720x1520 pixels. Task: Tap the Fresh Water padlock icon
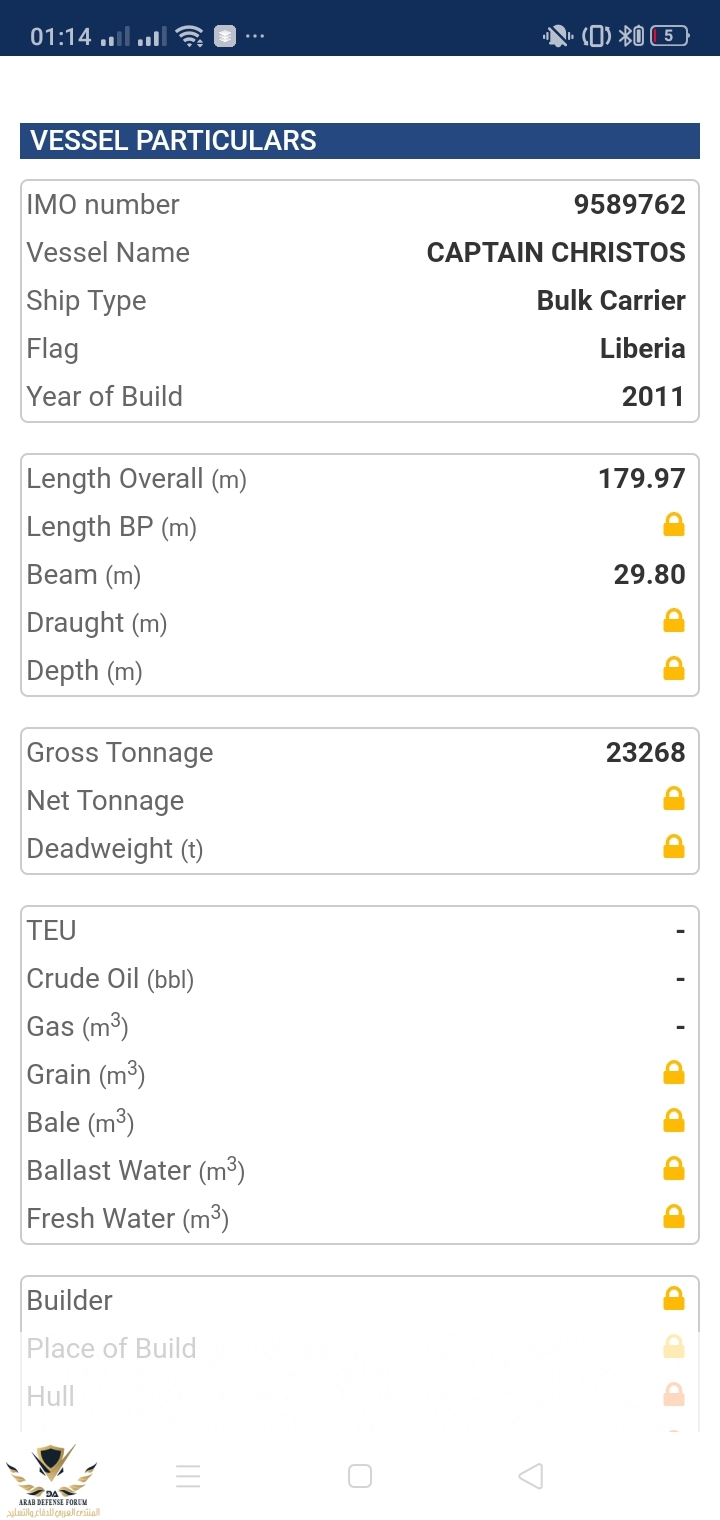[x=674, y=1217]
